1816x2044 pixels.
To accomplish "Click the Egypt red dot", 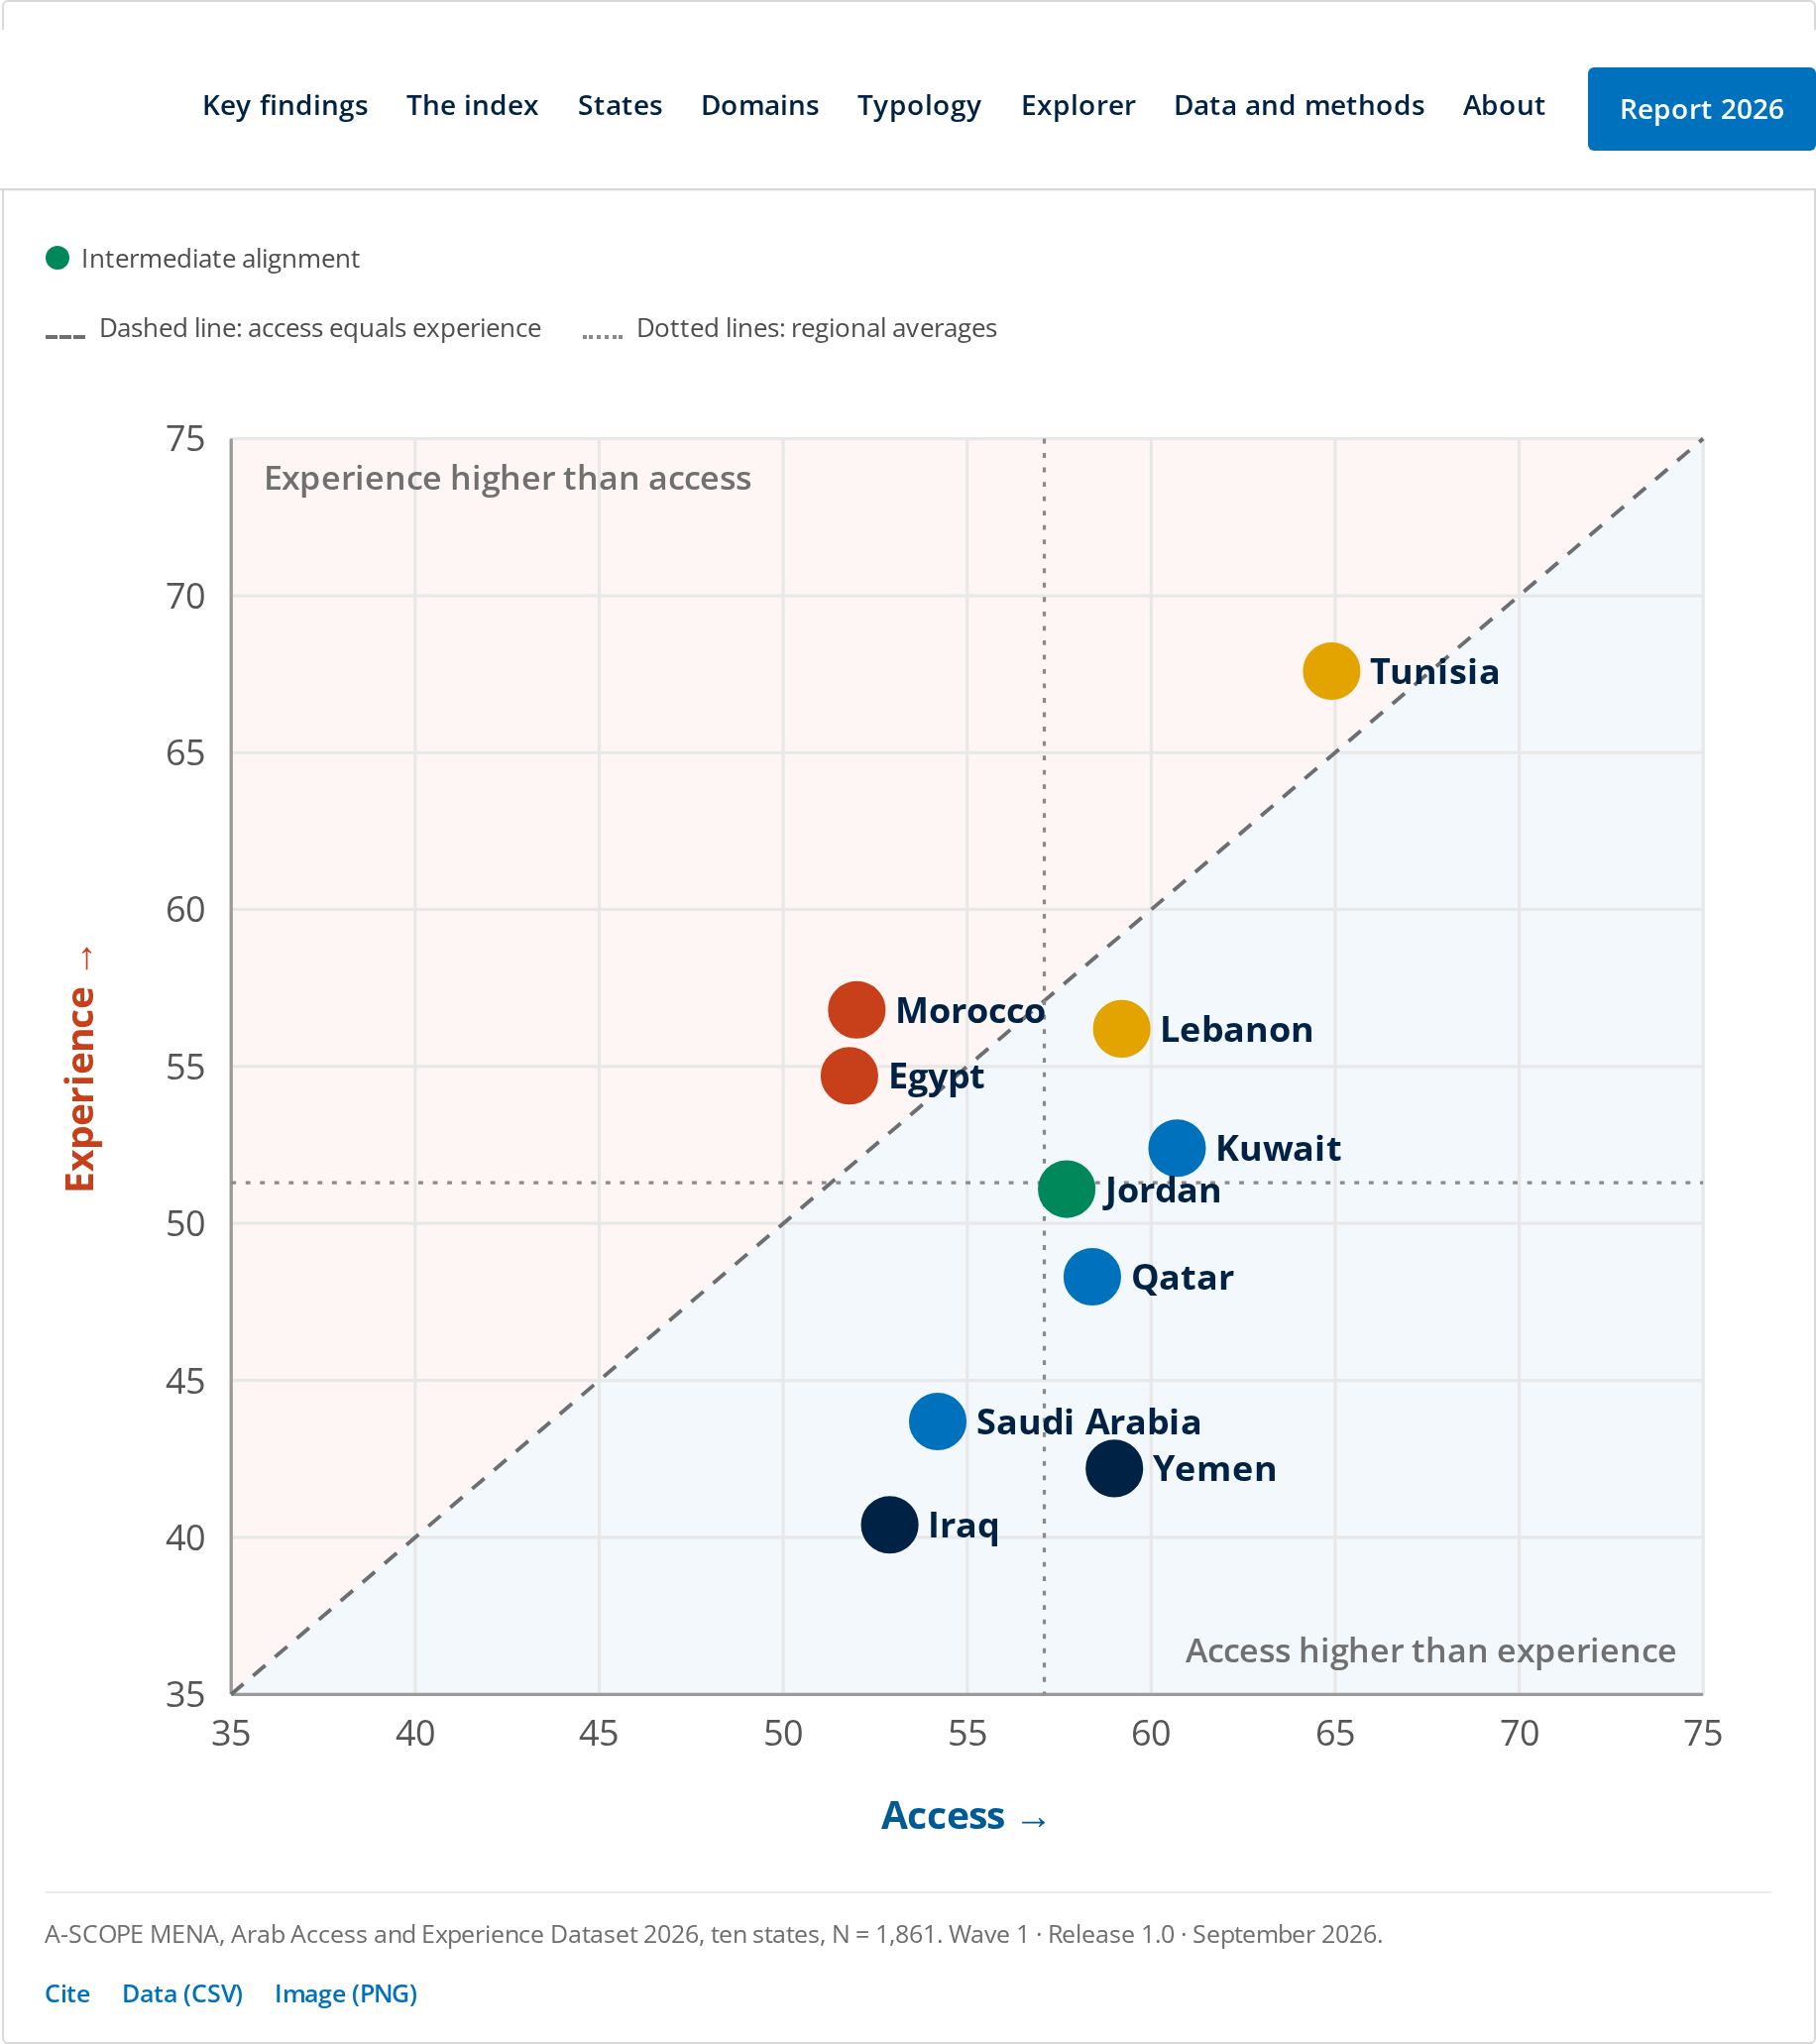I will 849,1076.
